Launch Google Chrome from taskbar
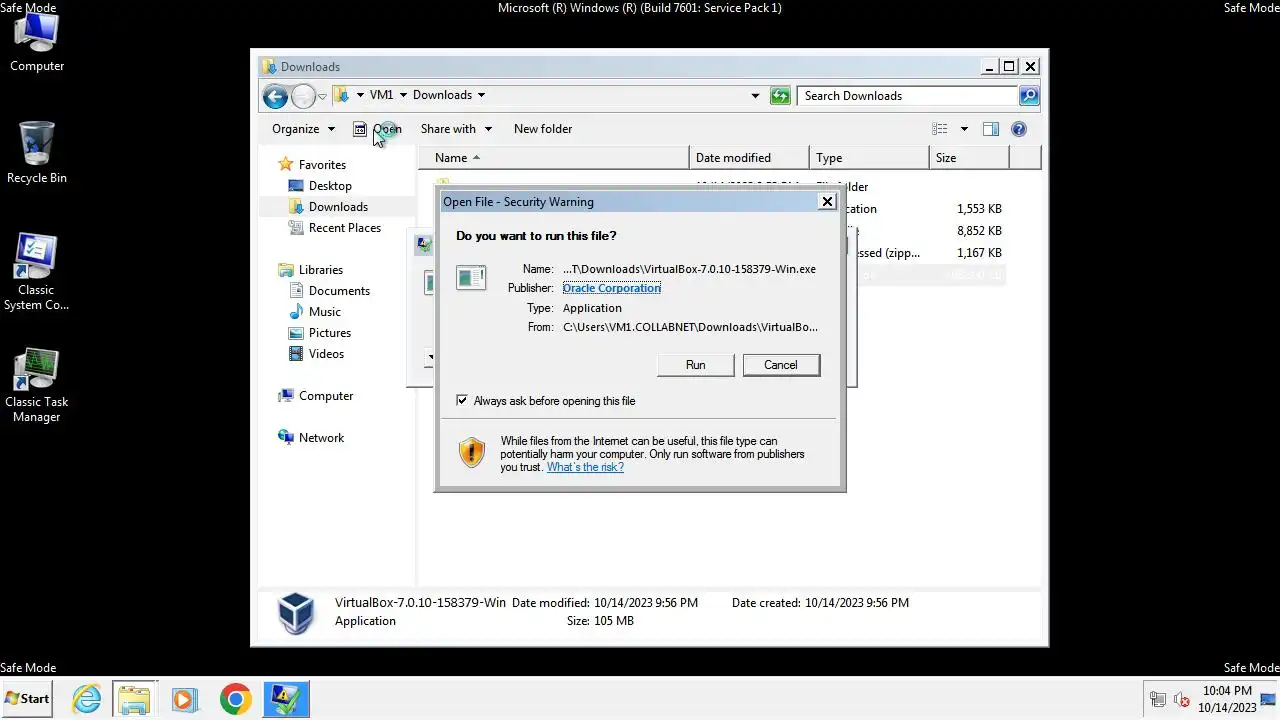This screenshot has height=720, width=1280. (x=235, y=699)
